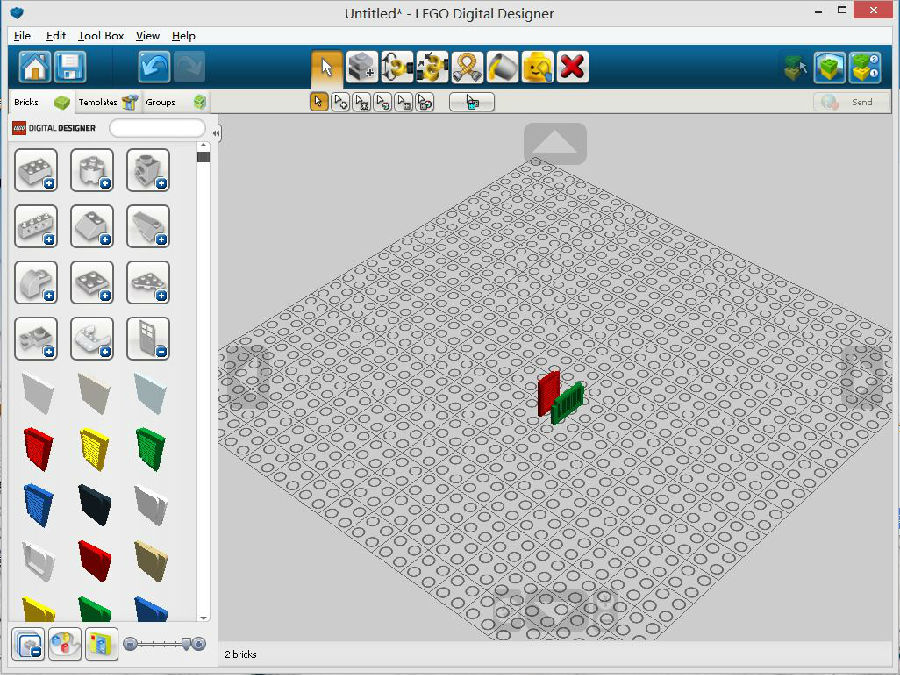Collapse the brick palette panel

click(x=216, y=131)
